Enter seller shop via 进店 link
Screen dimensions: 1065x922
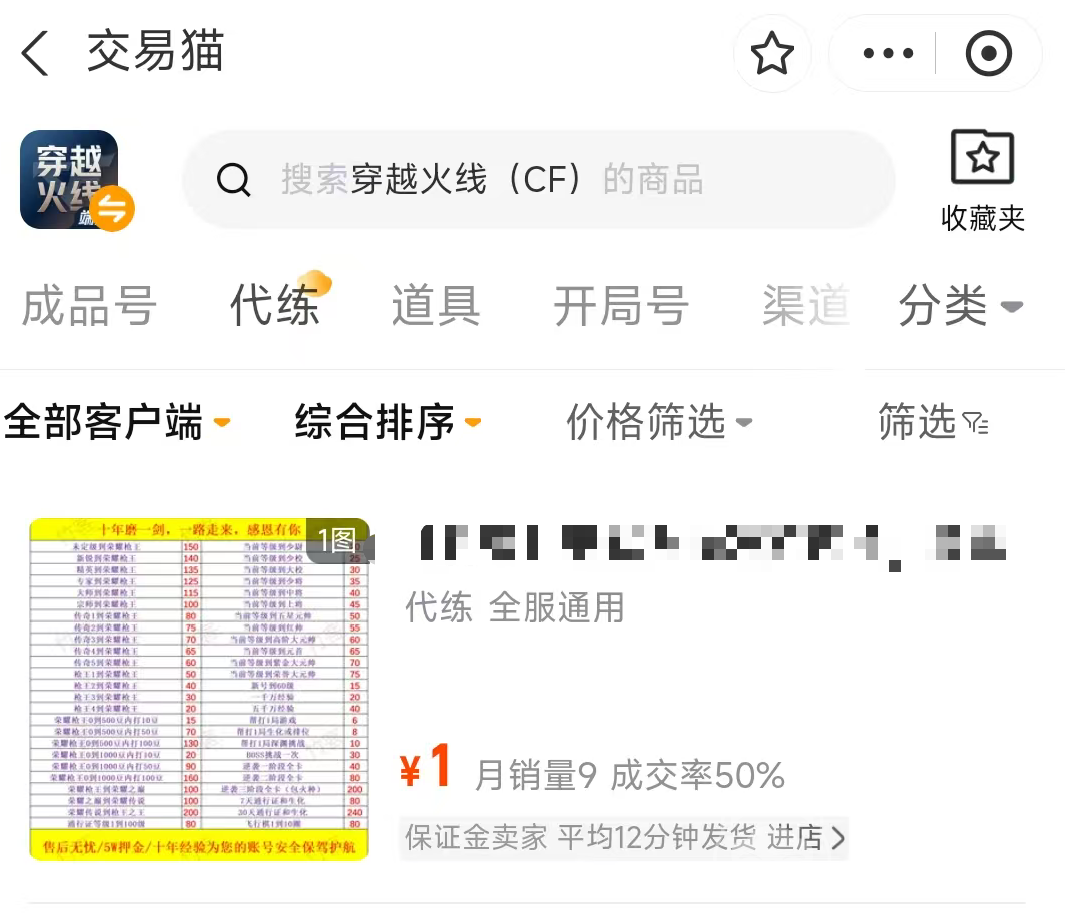coord(806,837)
